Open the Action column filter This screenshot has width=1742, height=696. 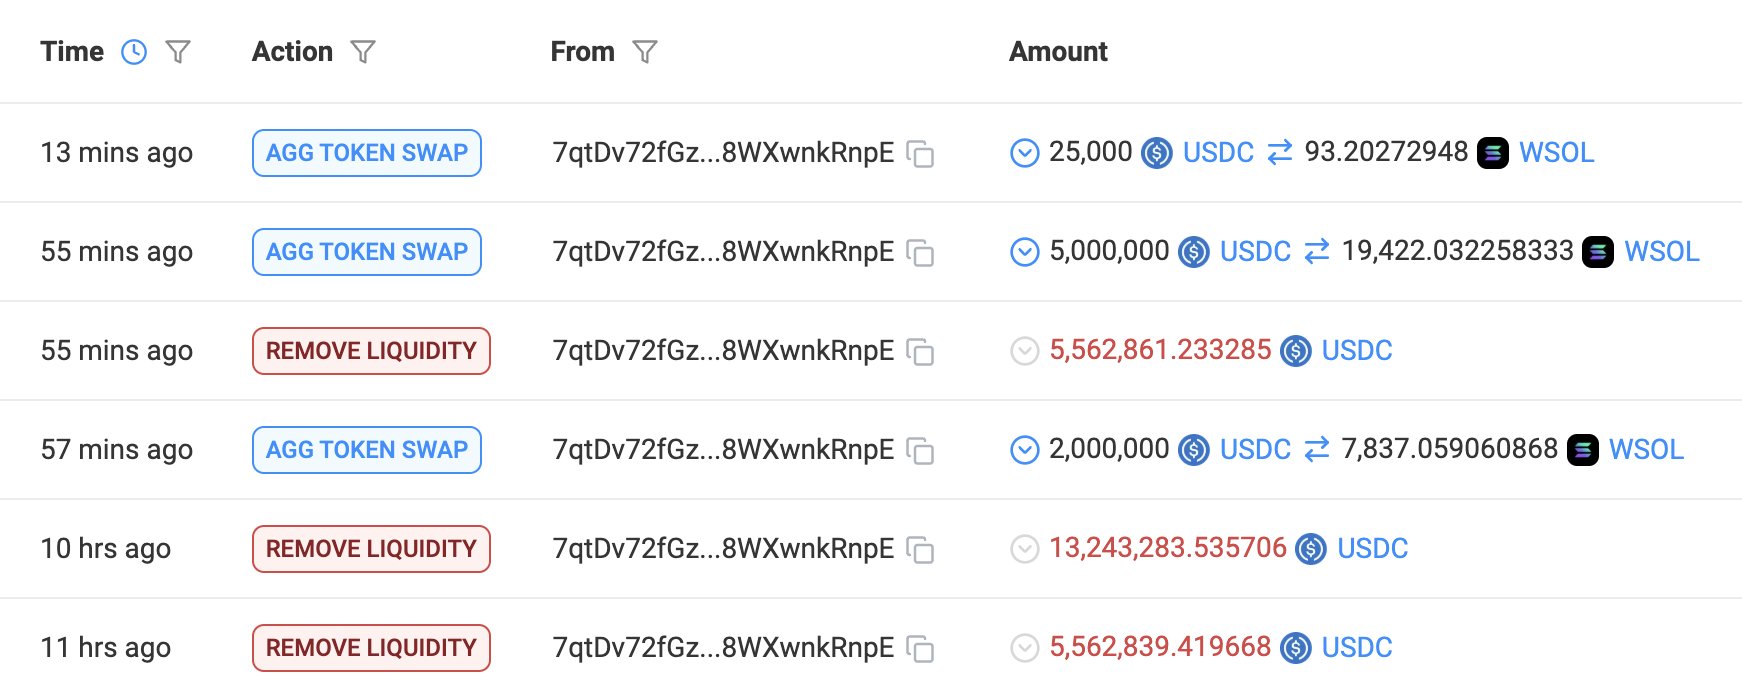click(x=363, y=52)
